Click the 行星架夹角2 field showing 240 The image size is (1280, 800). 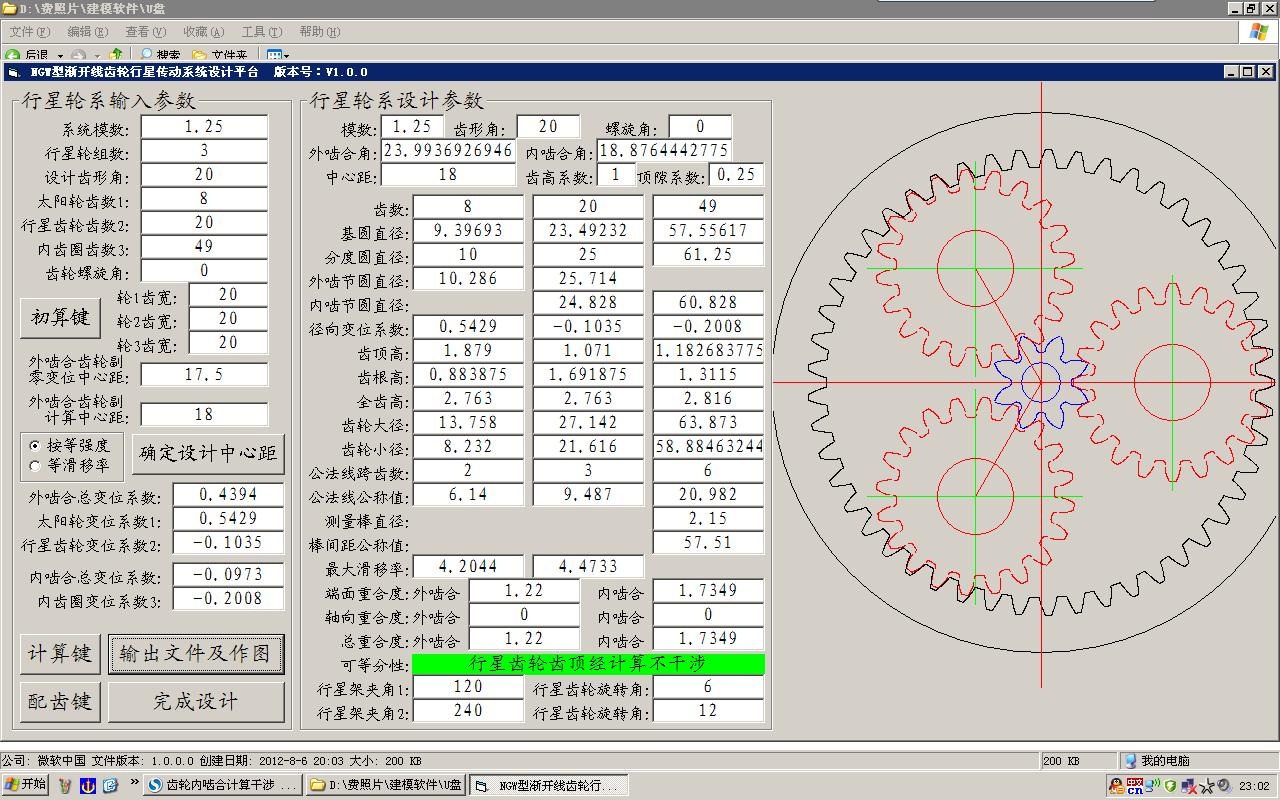468,711
